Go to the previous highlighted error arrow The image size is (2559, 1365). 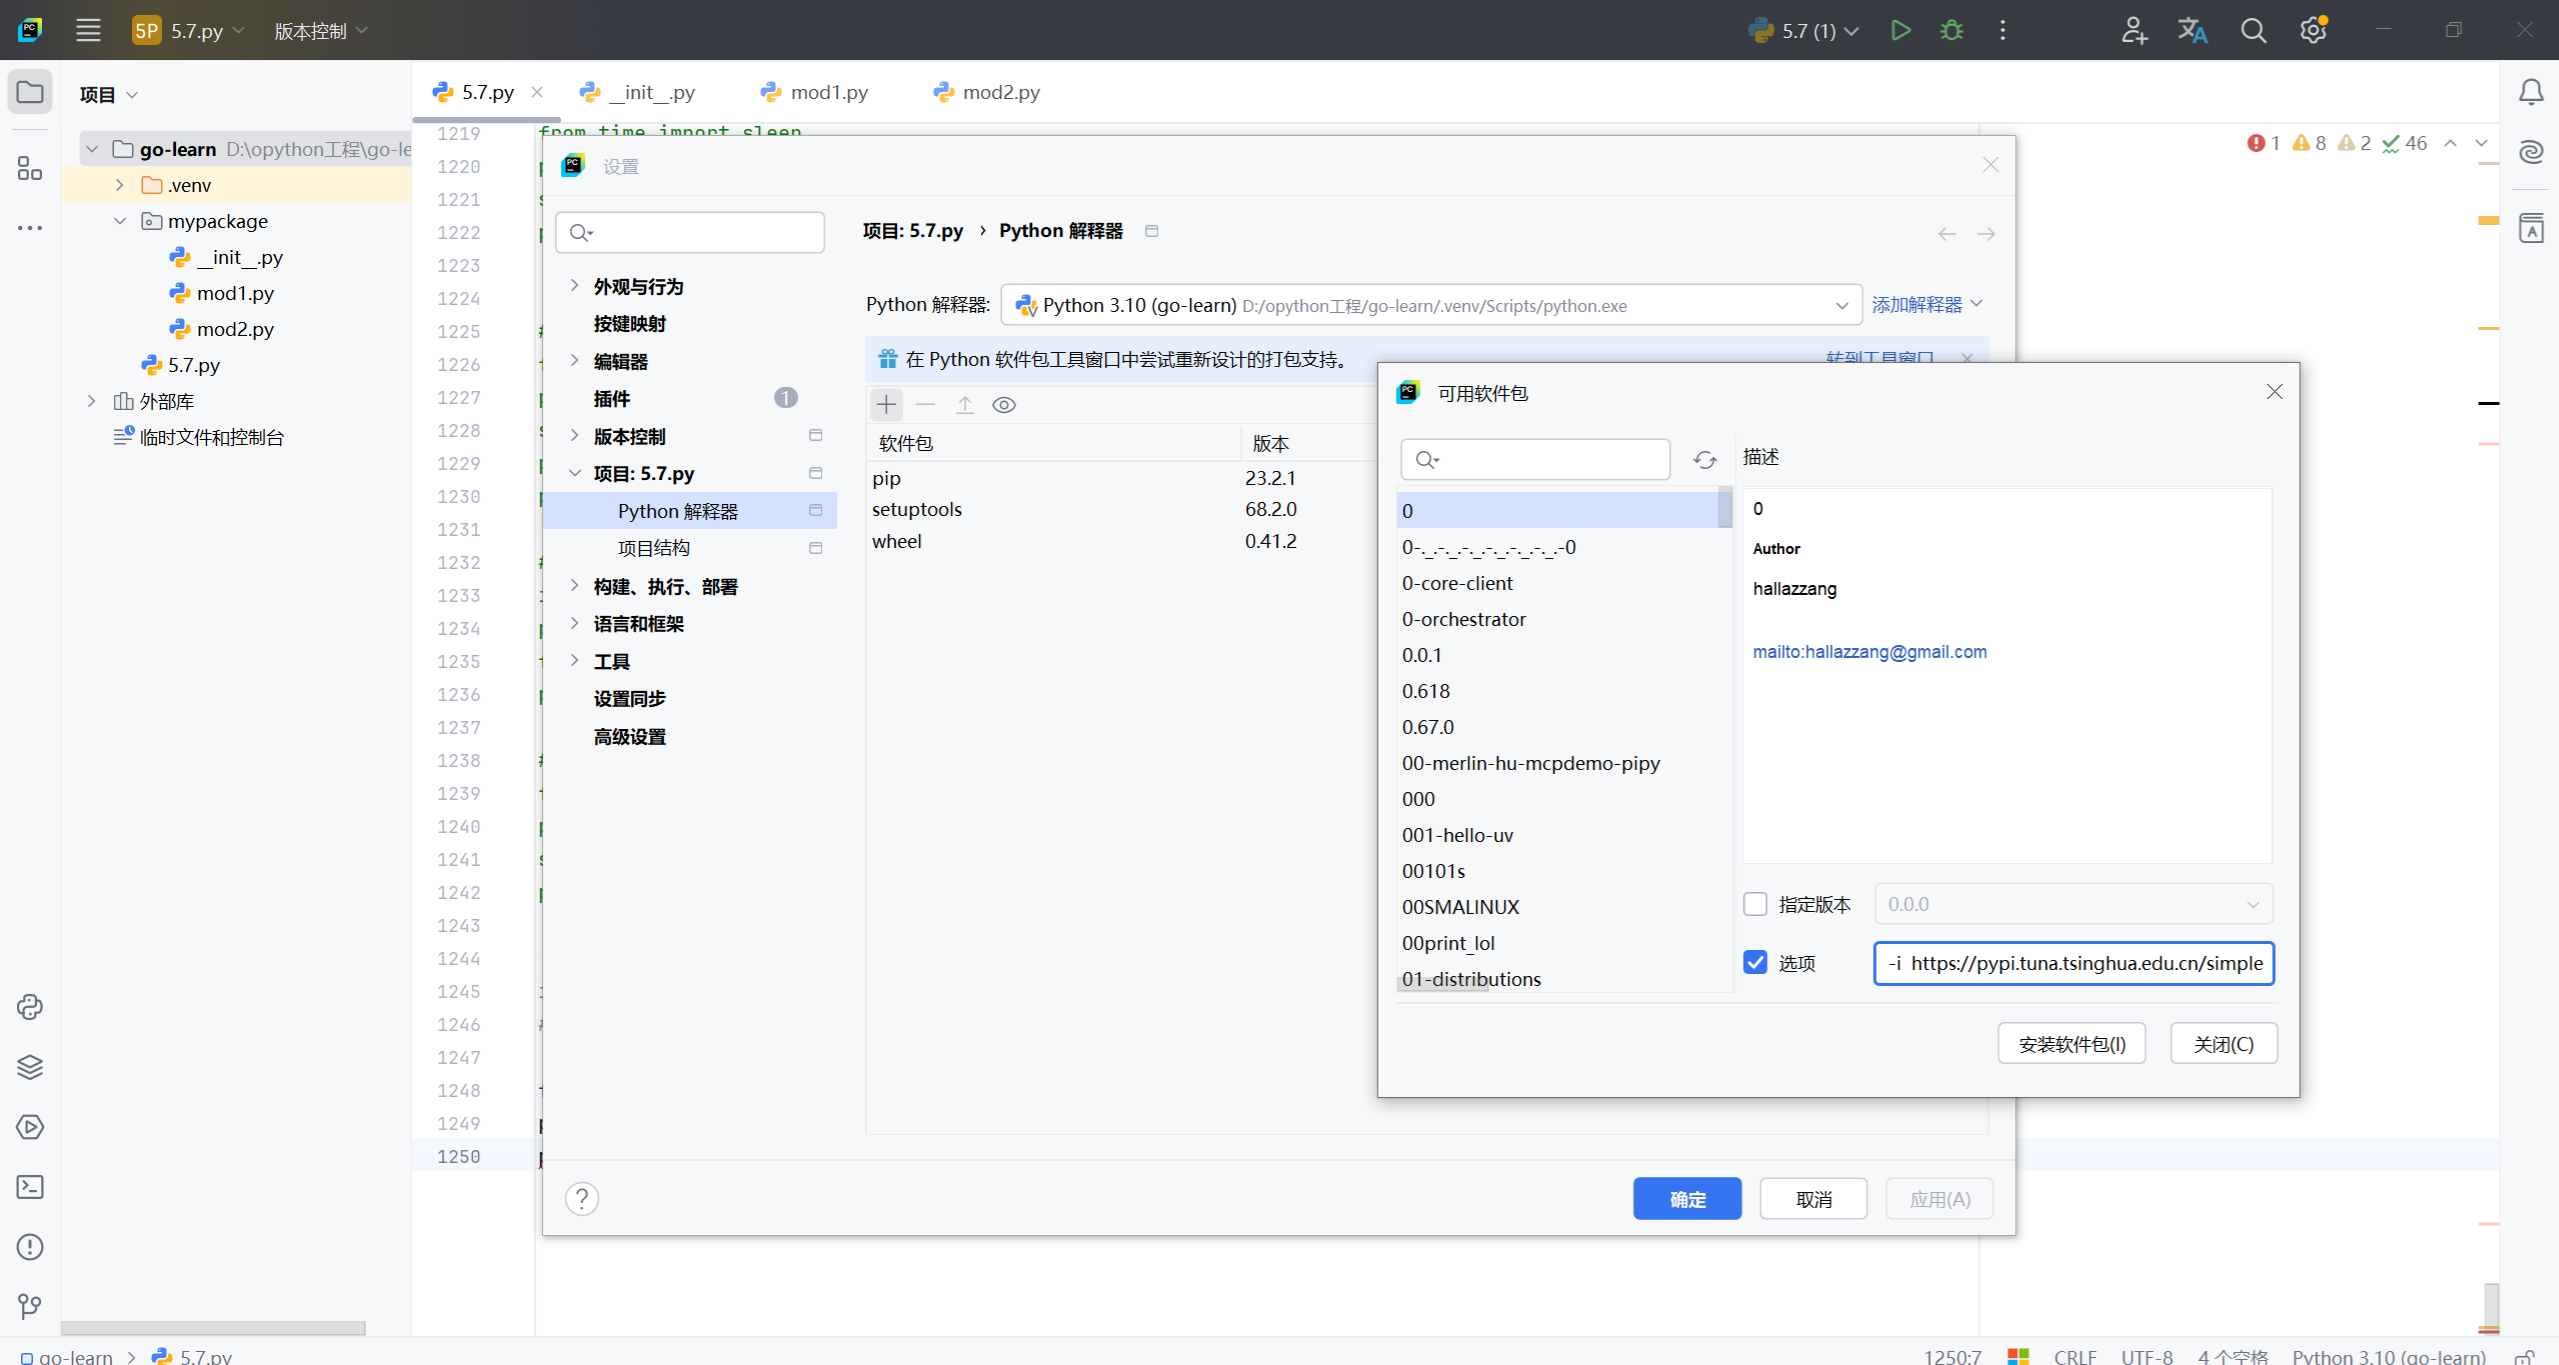tap(2451, 143)
